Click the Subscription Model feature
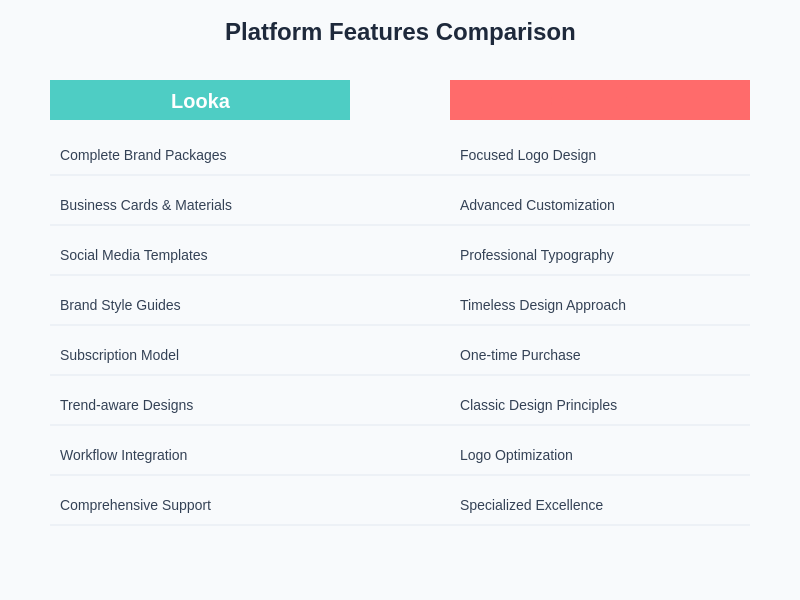 click(119, 355)
